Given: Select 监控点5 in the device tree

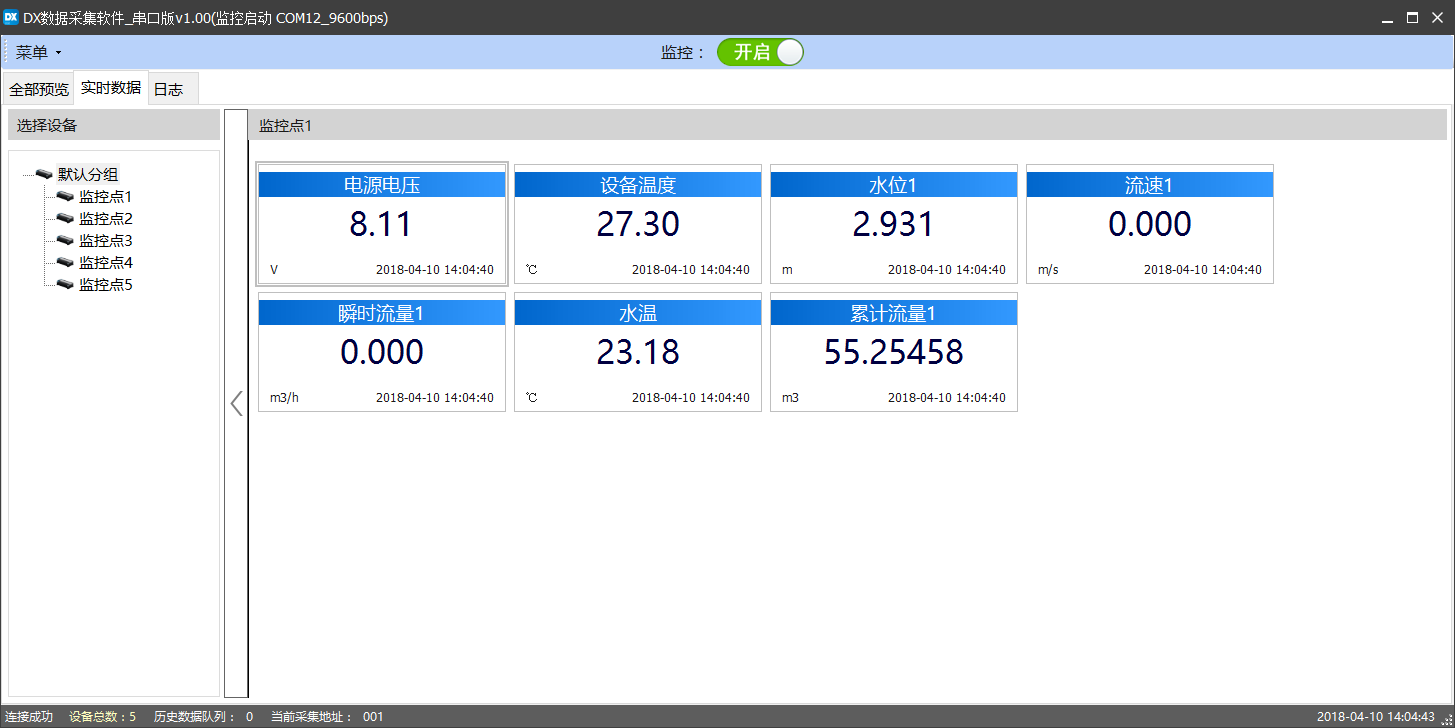Looking at the screenshot, I should point(105,284).
